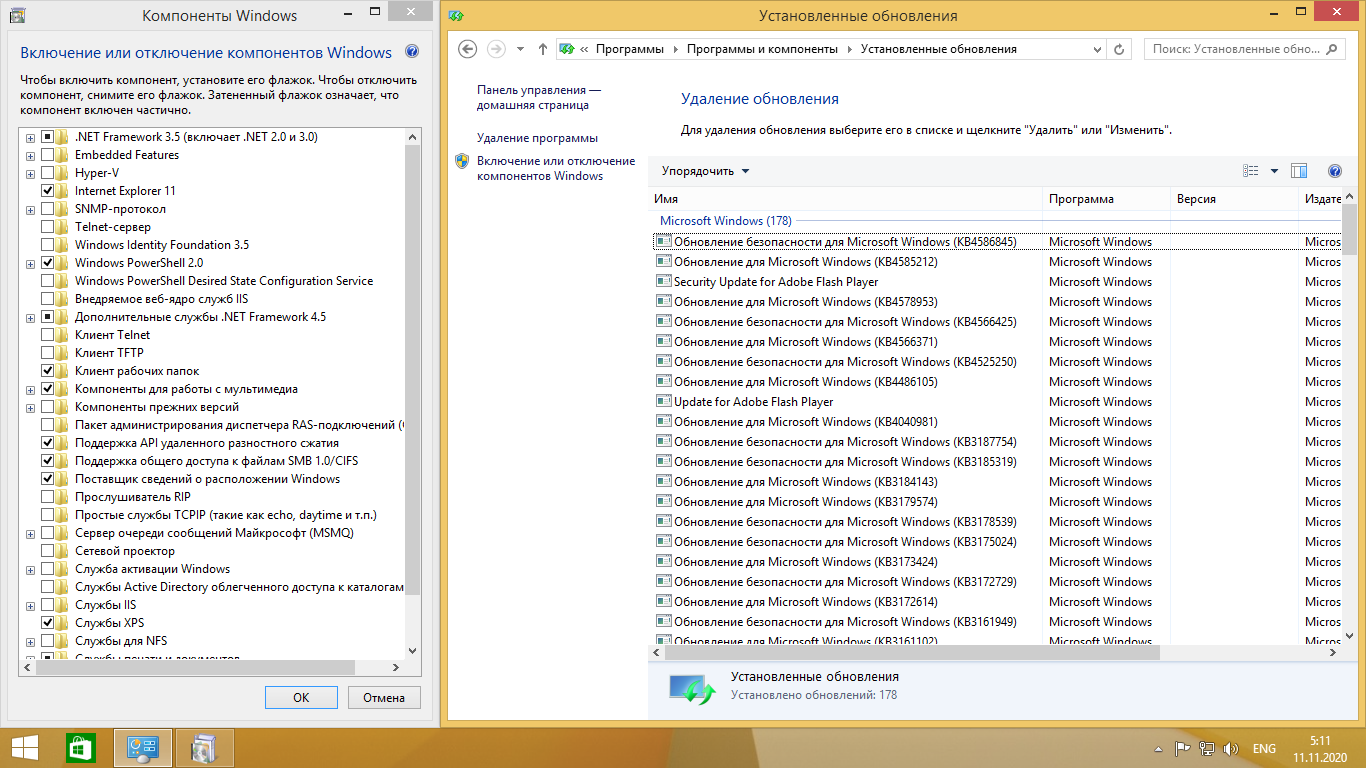Uncheck Internet Explorer 11 checkbox
The width and height of the screenshot is (1366, 768).
(48, 191)
